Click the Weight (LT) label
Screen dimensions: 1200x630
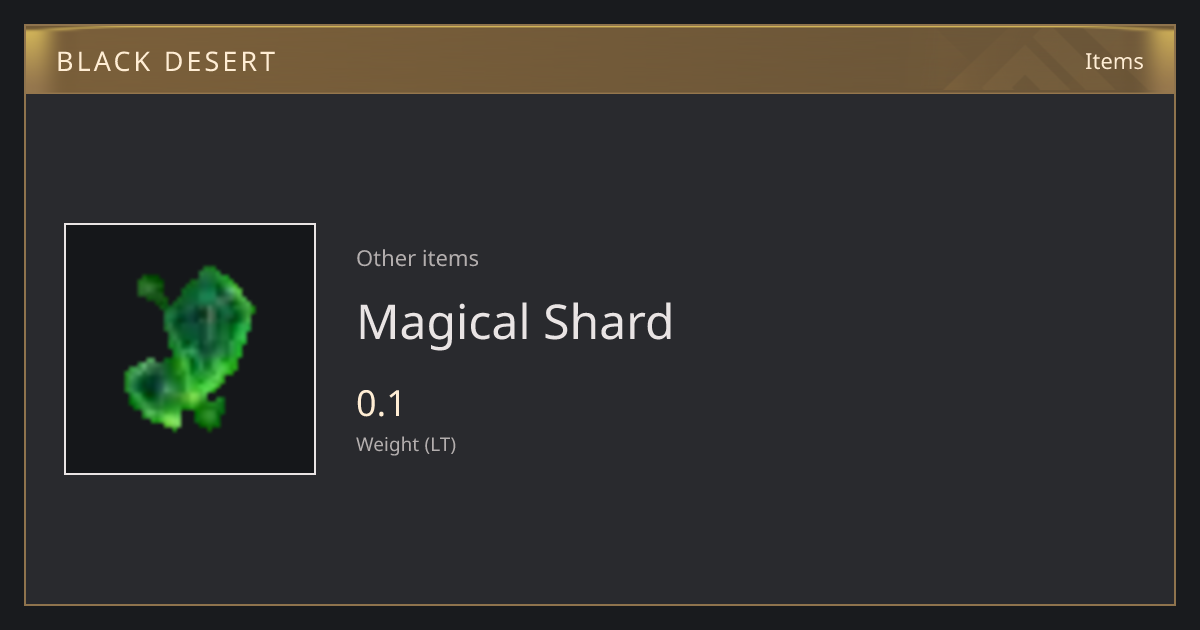[406, 444]
